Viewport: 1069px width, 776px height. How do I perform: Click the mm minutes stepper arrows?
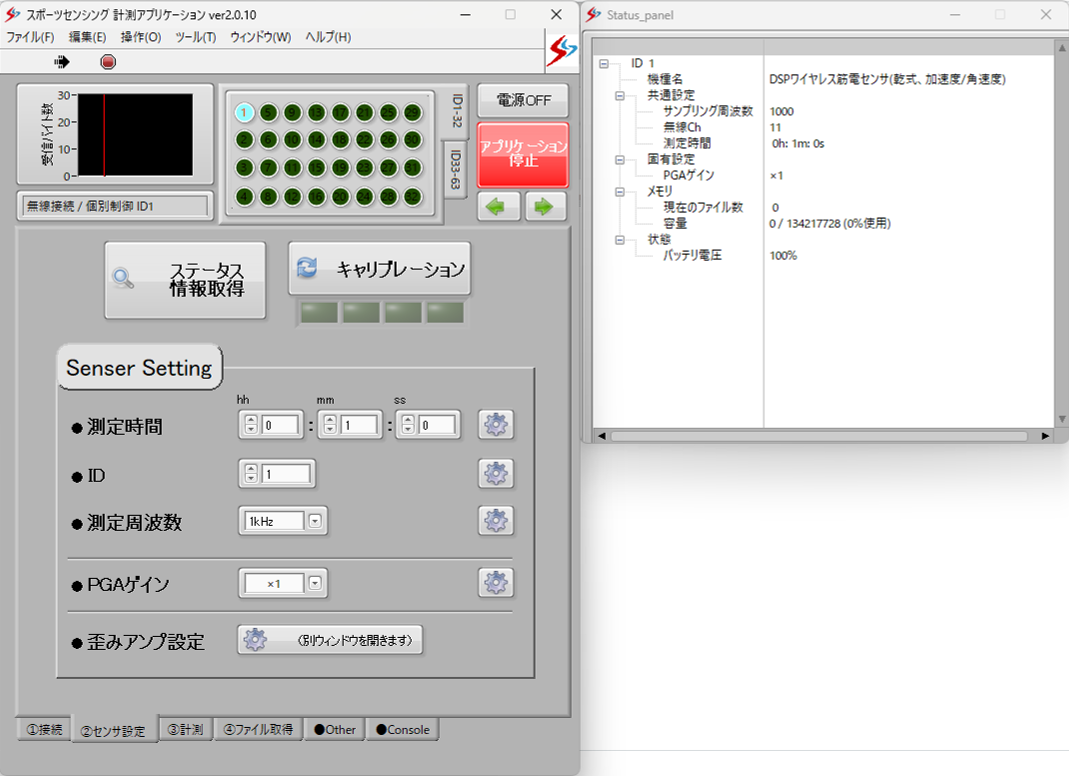(331, 426)
